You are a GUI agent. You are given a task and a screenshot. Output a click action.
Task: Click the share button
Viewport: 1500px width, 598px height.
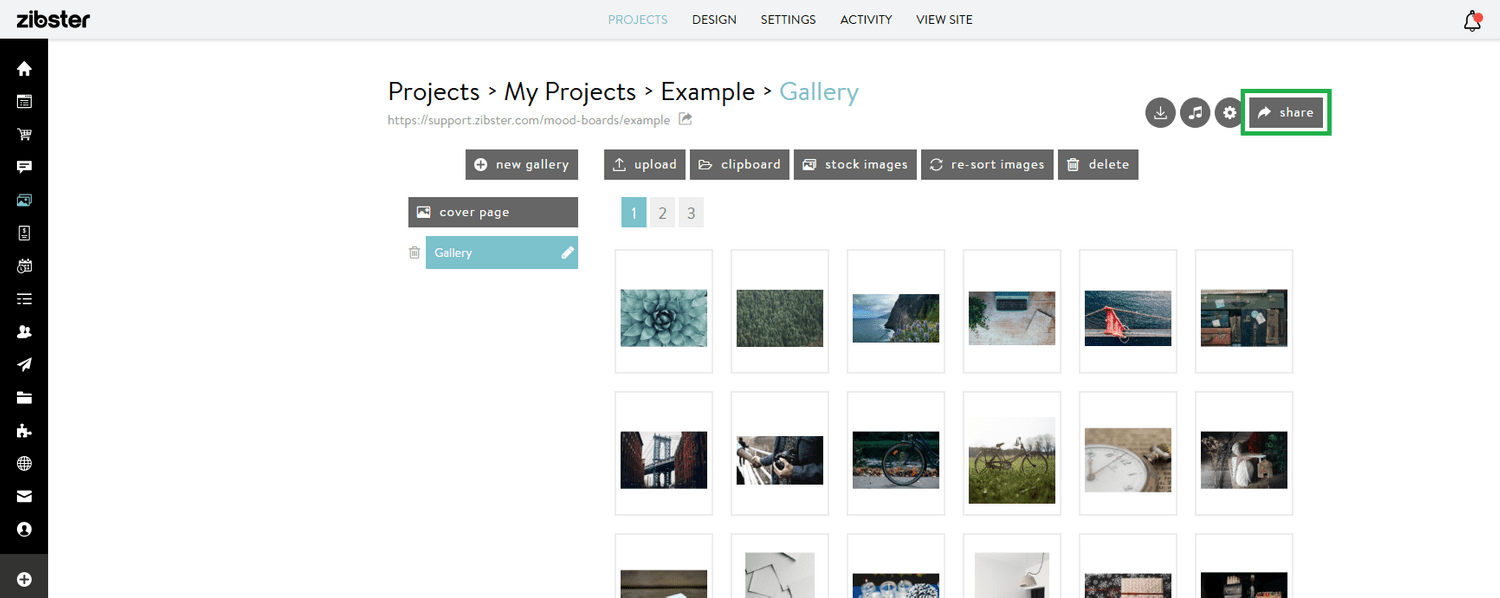(x=1286, y=113)
